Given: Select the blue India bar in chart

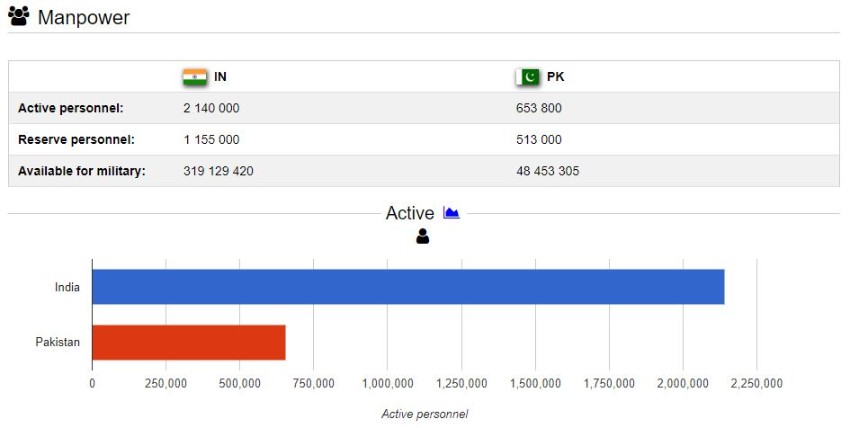Looking at the screenshot, I should pyautogui.click(x=407, y=287).
